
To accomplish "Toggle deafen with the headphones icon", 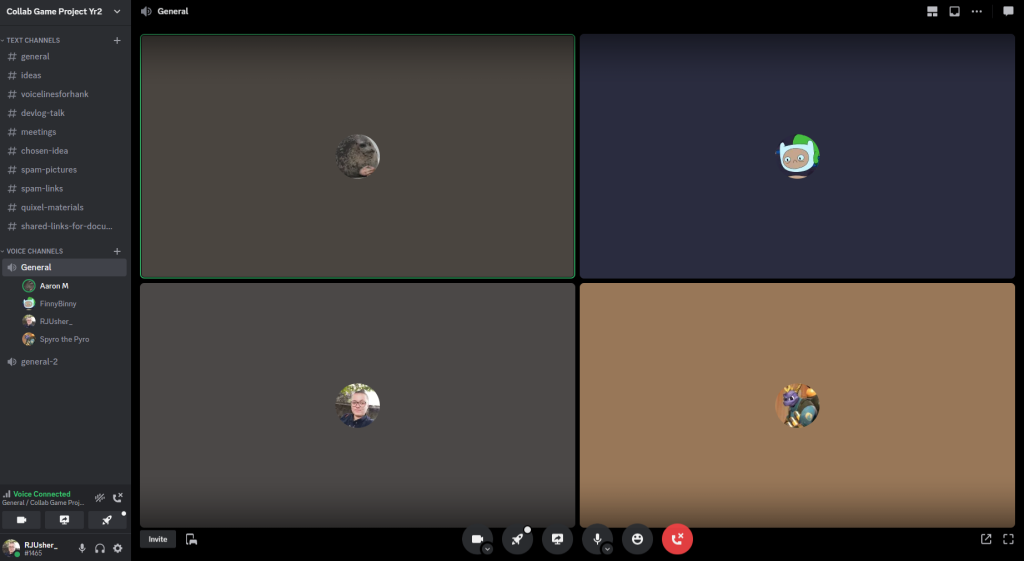I will click(x=99, y=548).
